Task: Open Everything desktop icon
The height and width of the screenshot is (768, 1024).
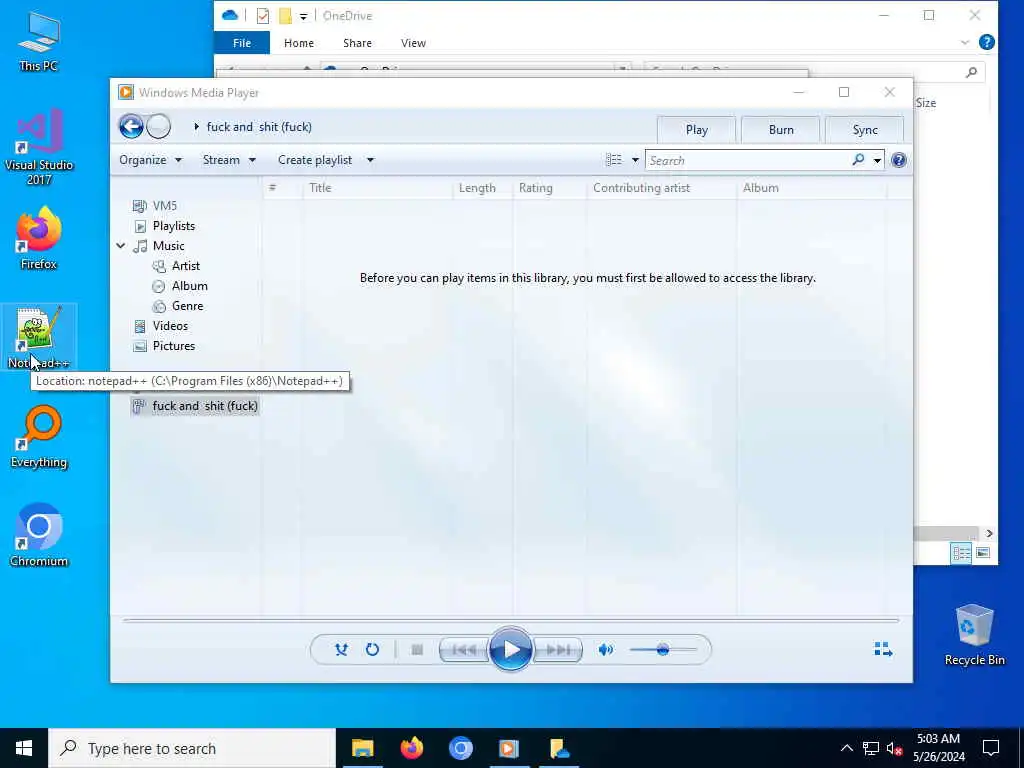Action: pos(39,437)
